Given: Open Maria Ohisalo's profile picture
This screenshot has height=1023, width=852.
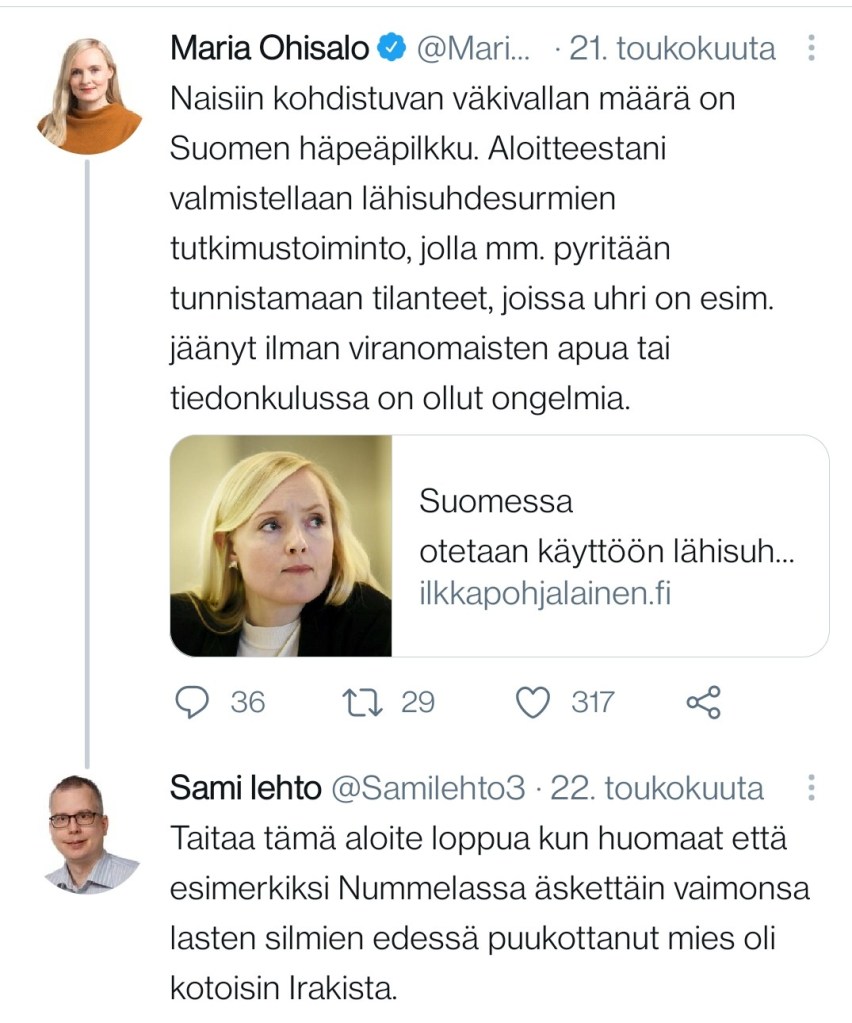Looking at the screenshot, I should (90, 95).
